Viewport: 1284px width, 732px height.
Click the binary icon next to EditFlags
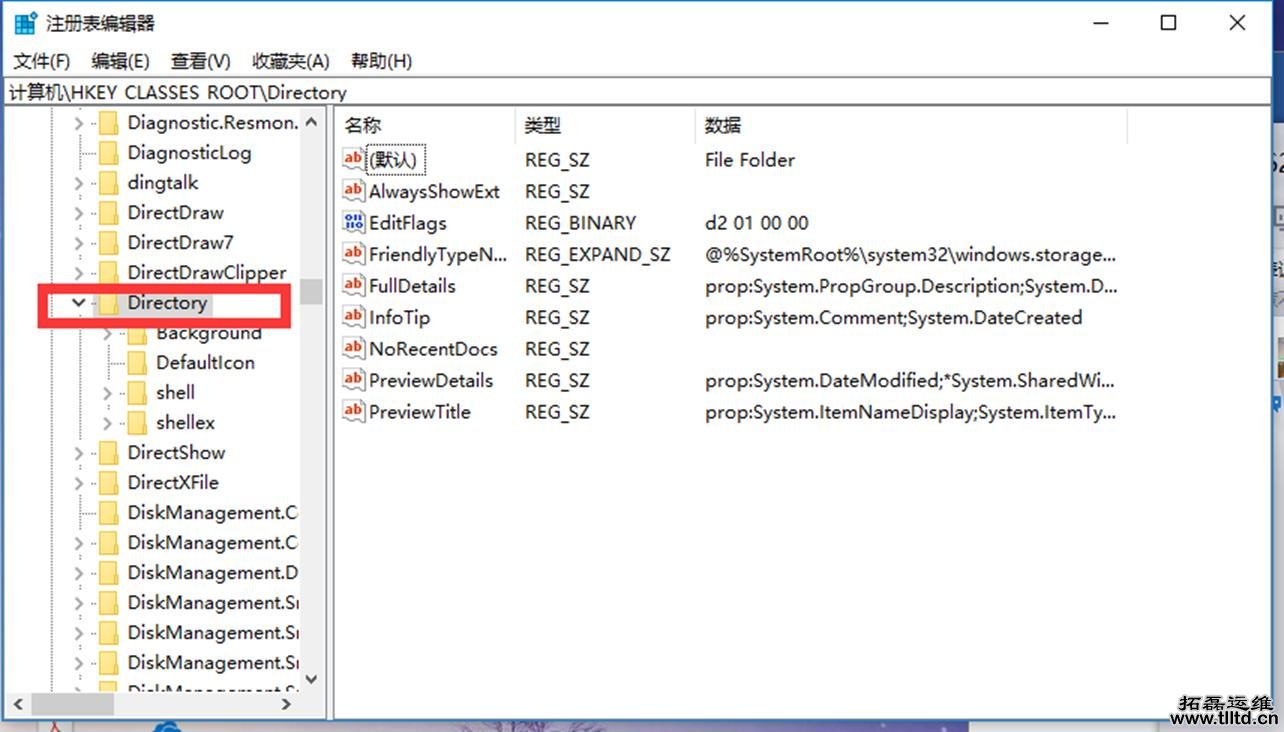tap(354, 223)
